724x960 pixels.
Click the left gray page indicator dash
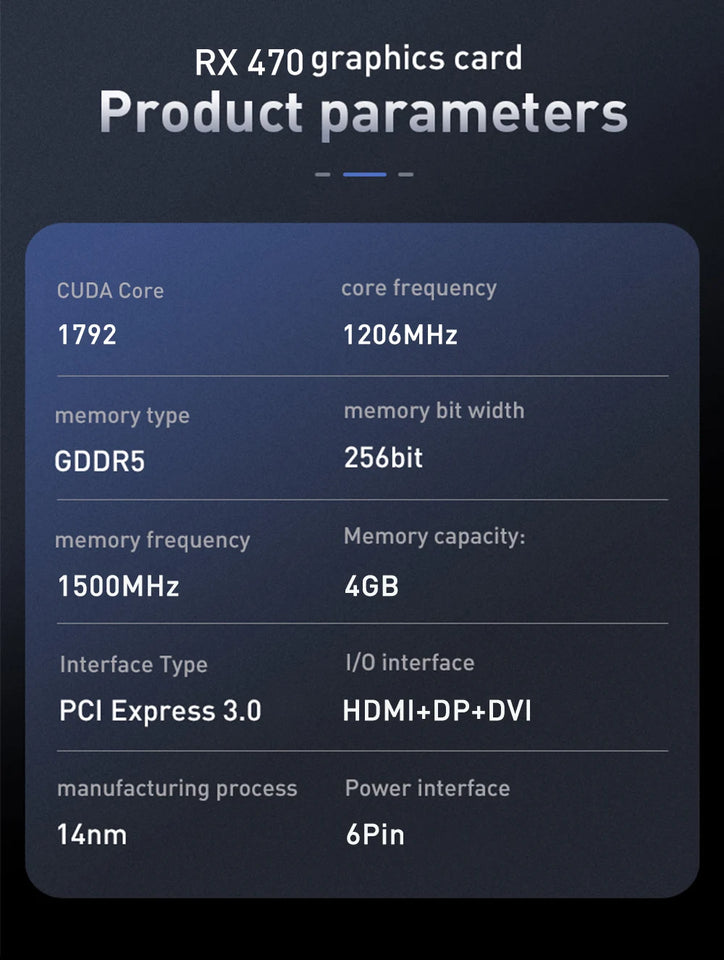(323, 174)
